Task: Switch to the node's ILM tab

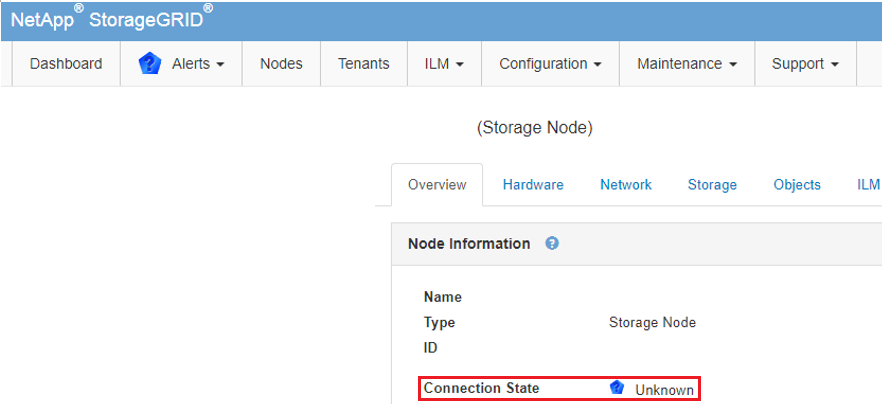Action: click(867, 185)
